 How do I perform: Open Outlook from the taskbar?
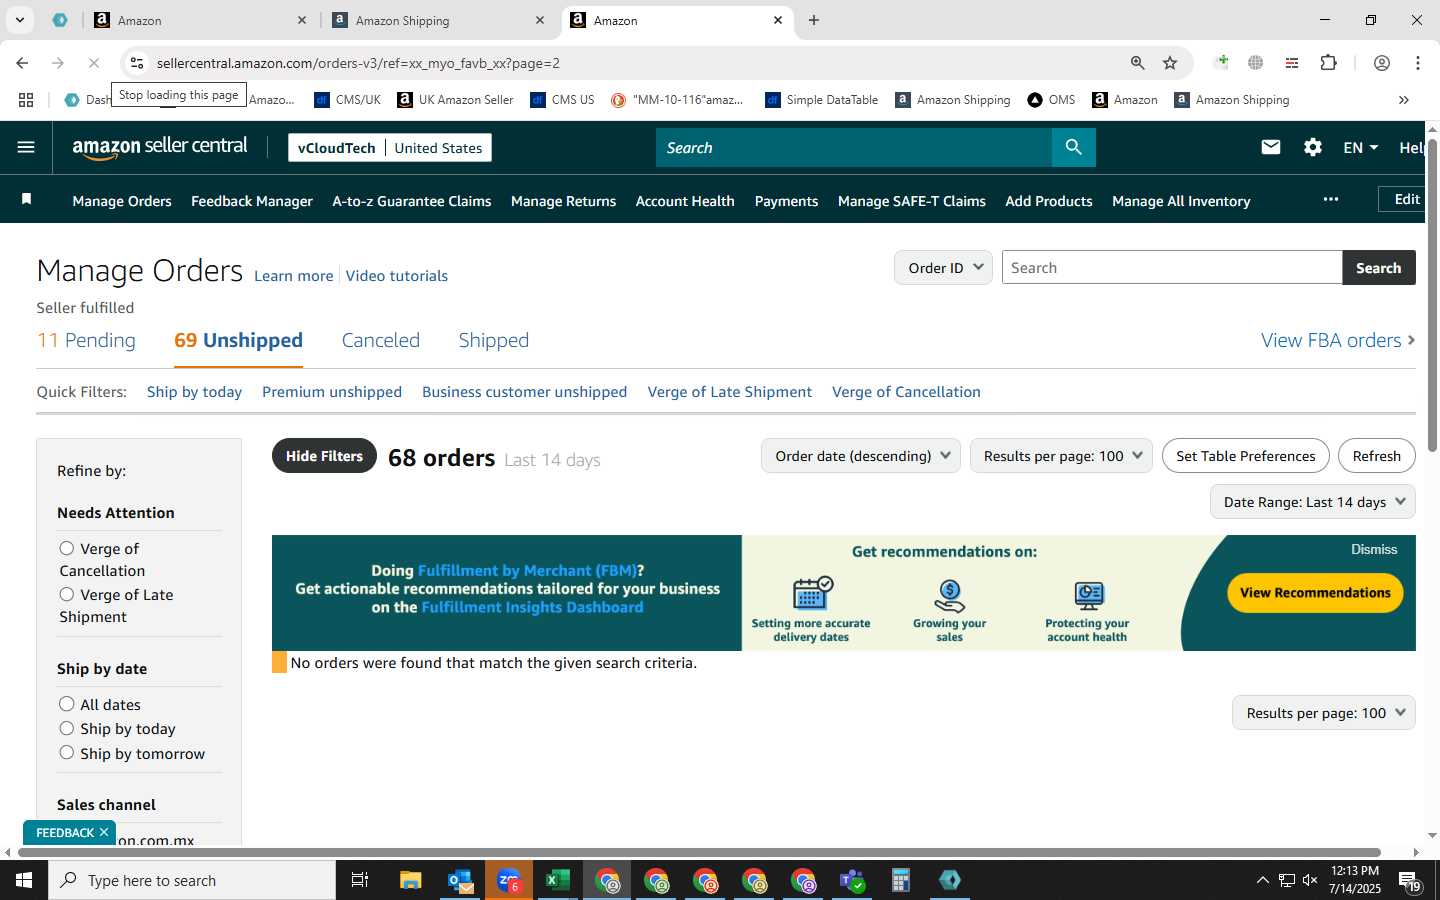(460, 880)
